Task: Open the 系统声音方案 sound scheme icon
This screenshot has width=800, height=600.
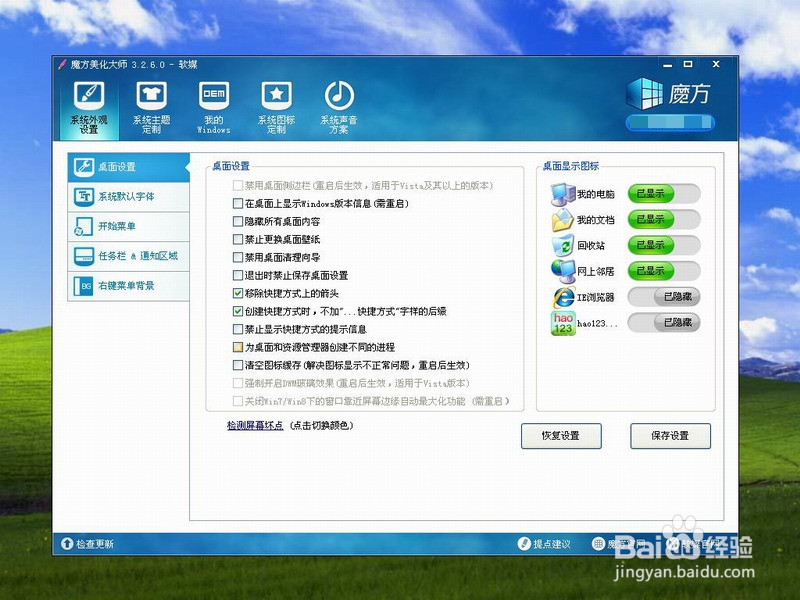Action: (340, 103)
